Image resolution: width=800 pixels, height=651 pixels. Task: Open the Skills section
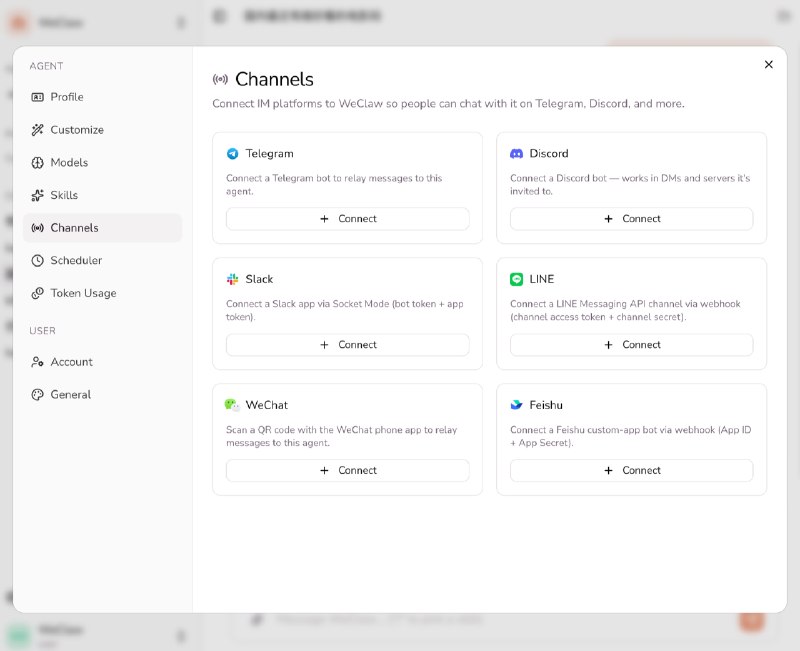click(102, 195)
